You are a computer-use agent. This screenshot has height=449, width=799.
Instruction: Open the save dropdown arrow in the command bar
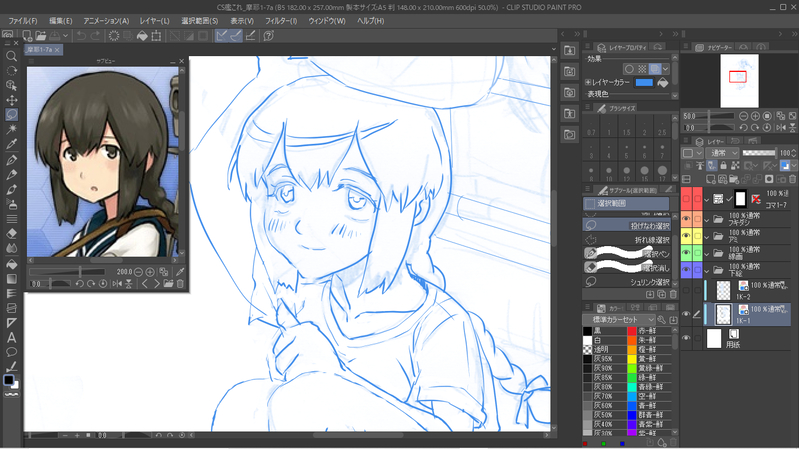coord(65,36)
